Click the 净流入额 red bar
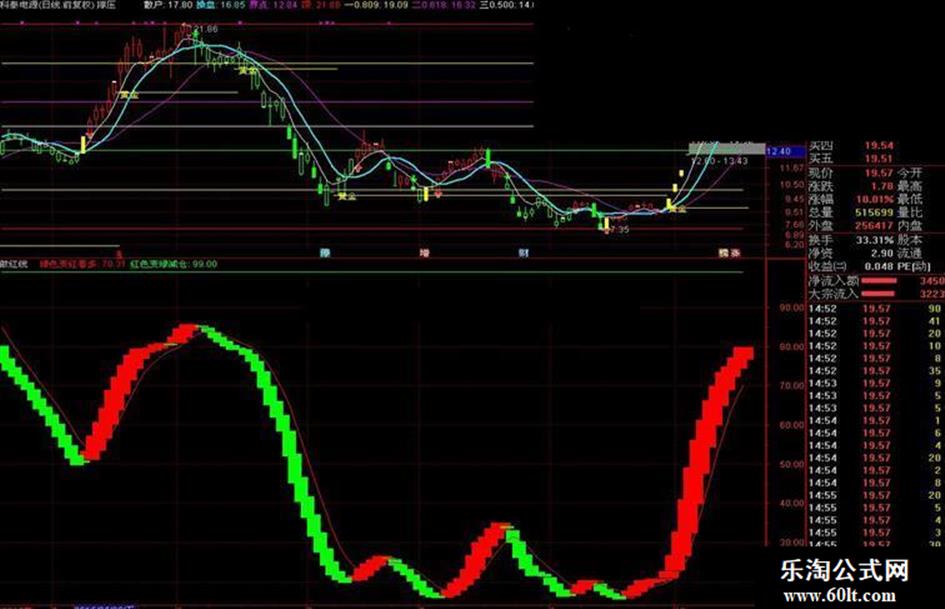Image resolution: width=945 pixels, height=609 pixels. 879,280
